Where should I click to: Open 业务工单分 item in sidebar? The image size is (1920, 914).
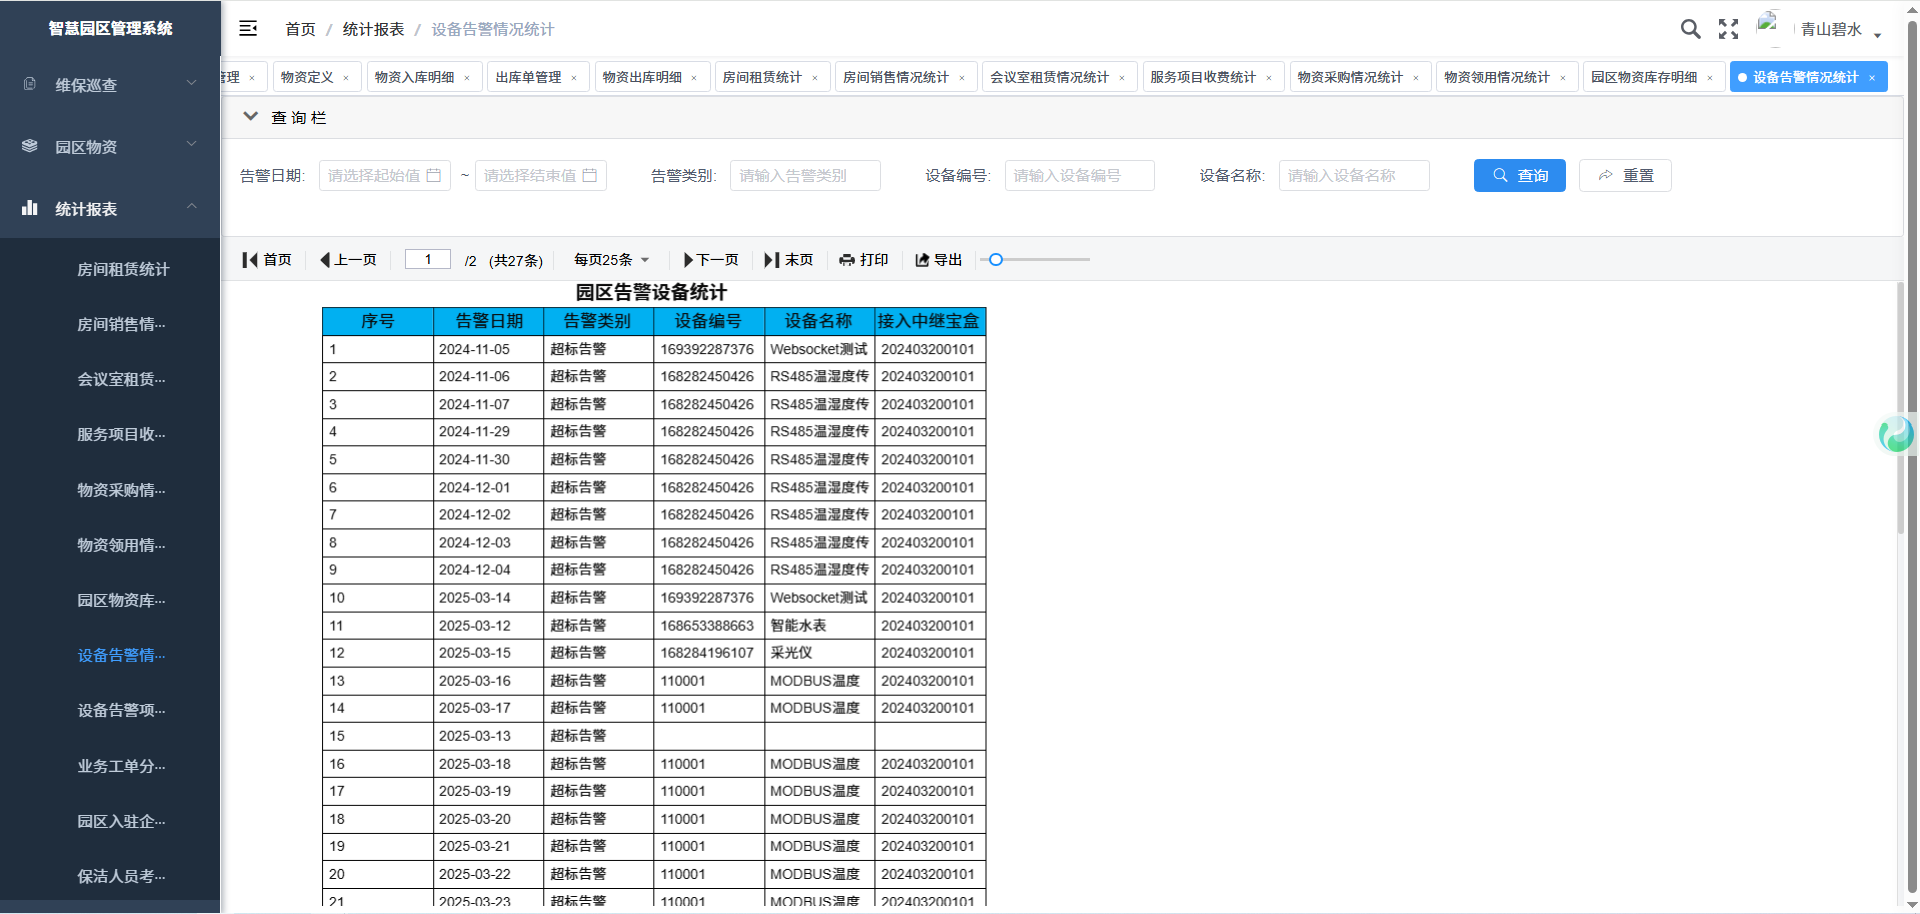point(121,766)
